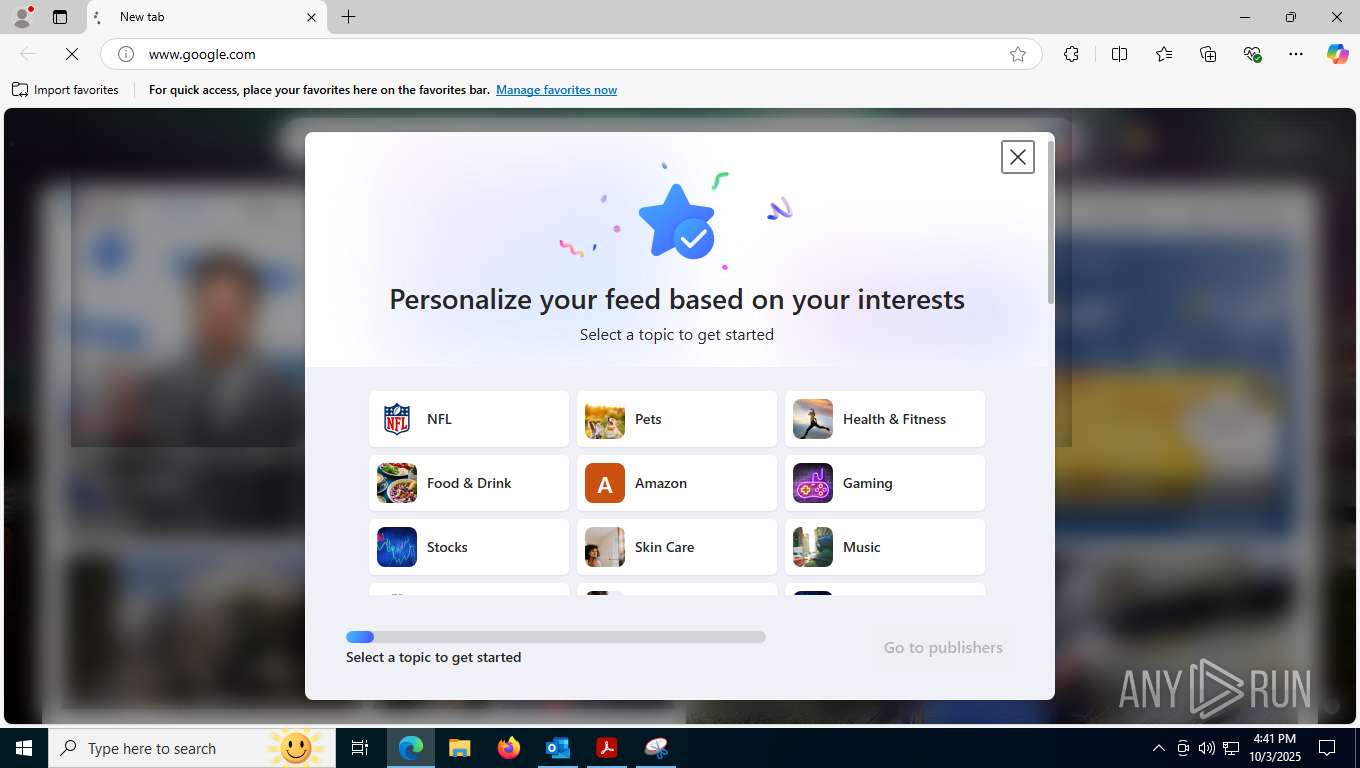Click the topic selection progress bar

(556, 637)
